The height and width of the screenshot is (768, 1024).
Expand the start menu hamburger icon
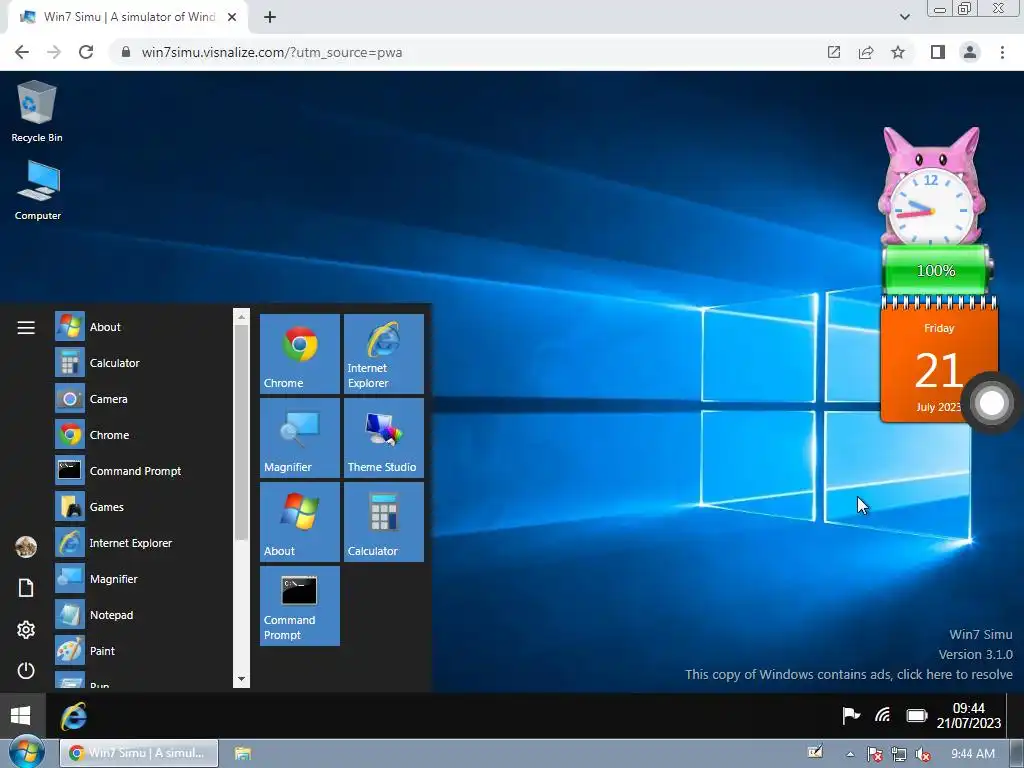coord(26,327)
